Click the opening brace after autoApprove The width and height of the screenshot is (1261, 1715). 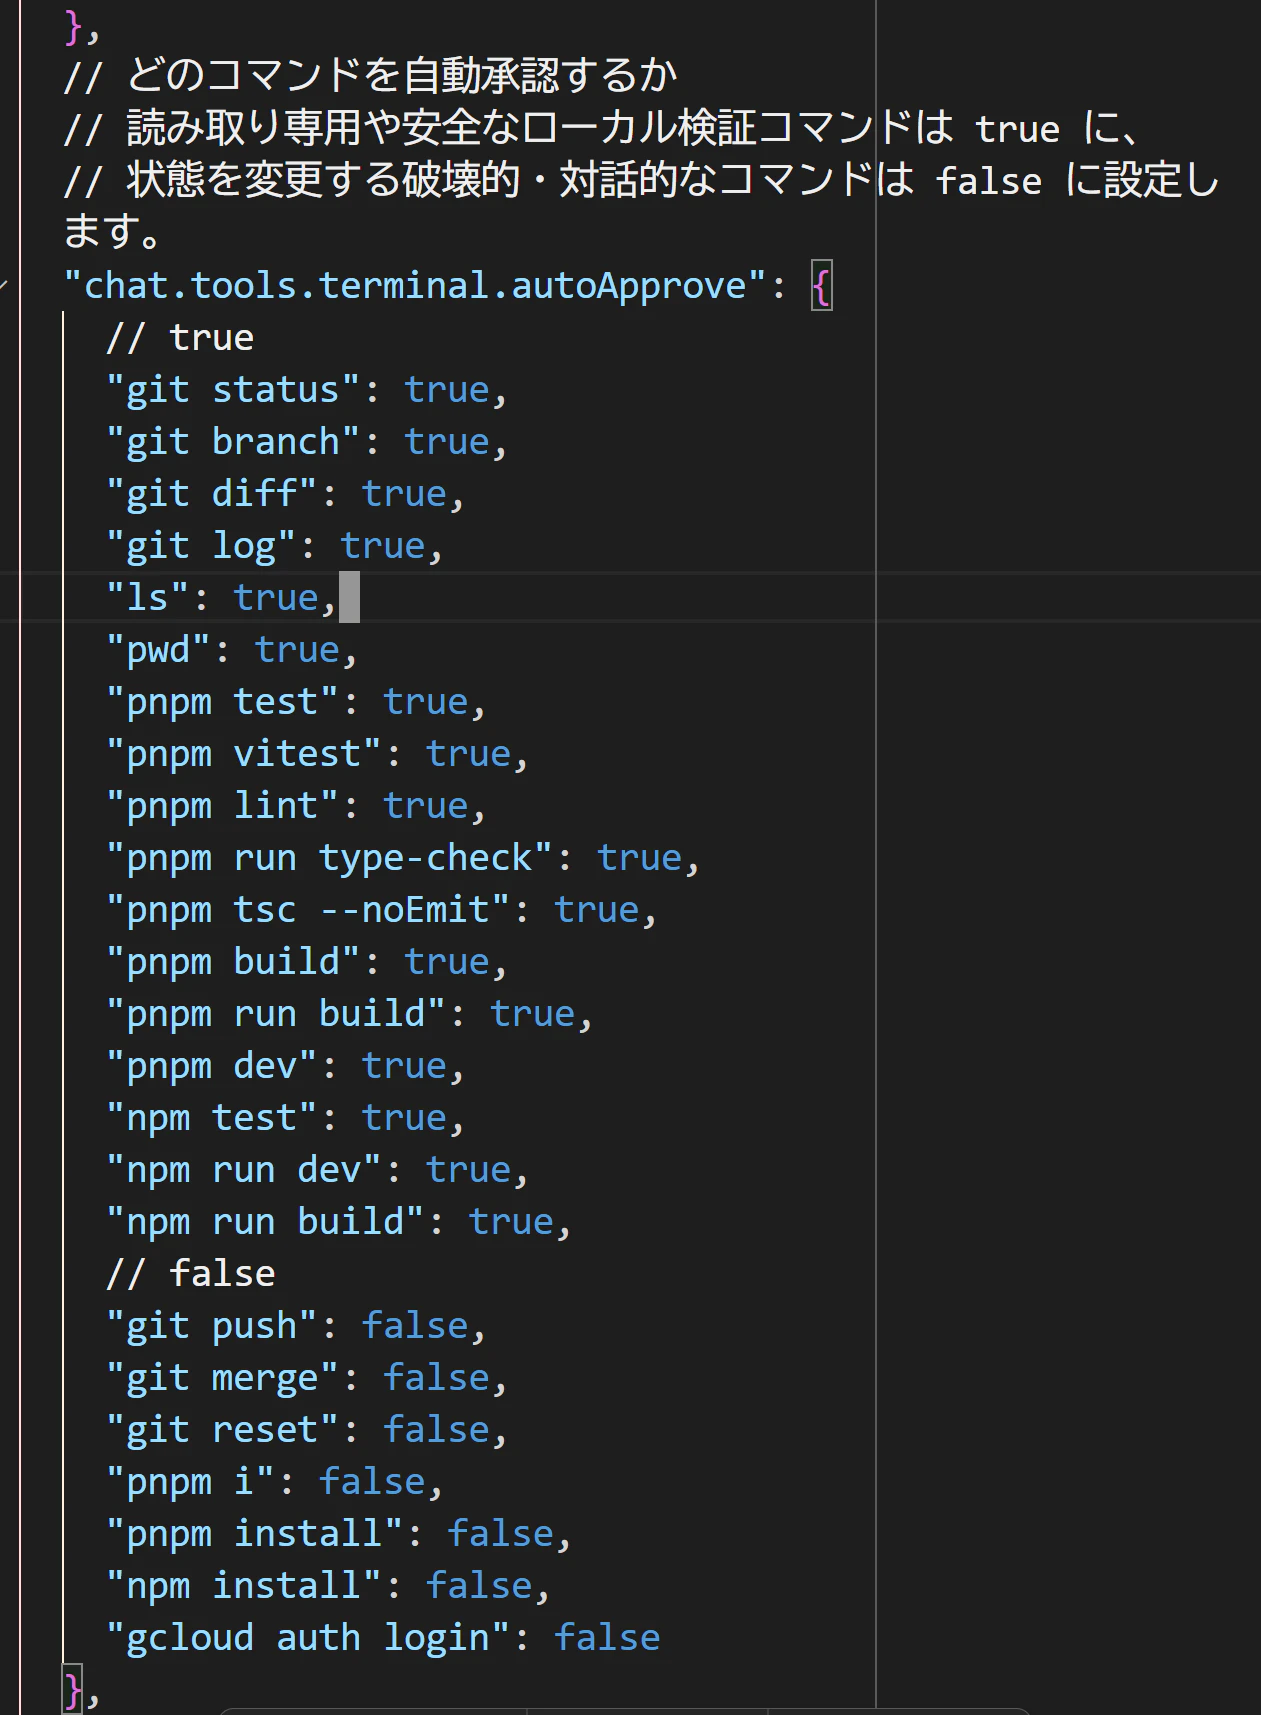tap(821, 288)
